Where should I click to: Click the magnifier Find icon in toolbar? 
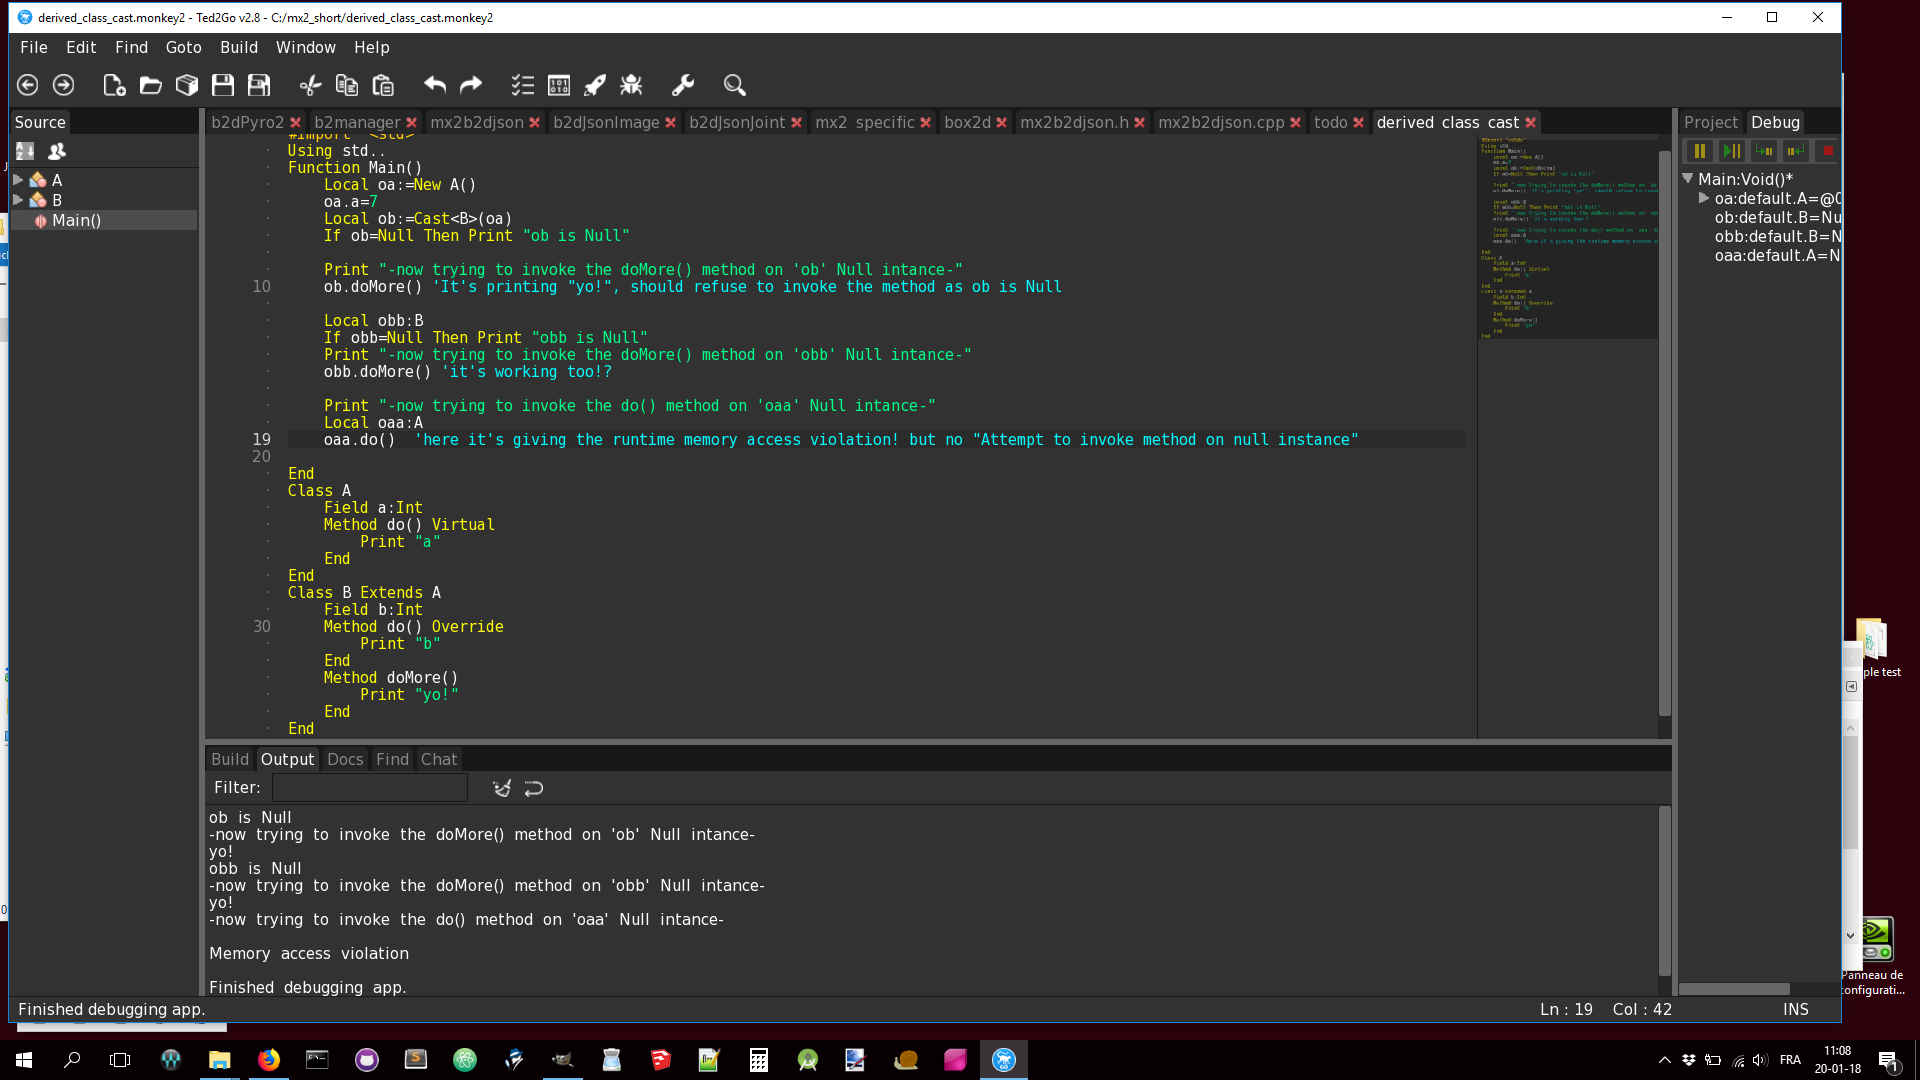(x=735, y=85)
